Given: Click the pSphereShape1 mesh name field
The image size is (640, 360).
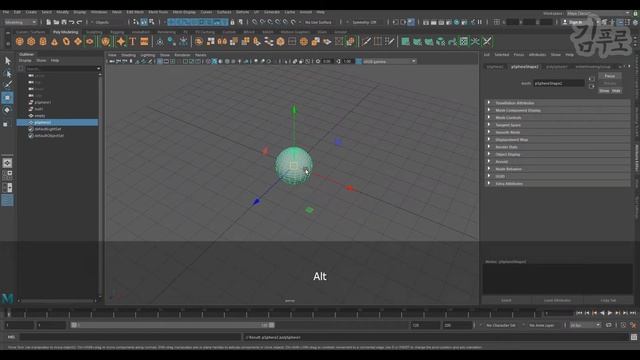Looking at the screenshot, I should [x=559, y=83].
